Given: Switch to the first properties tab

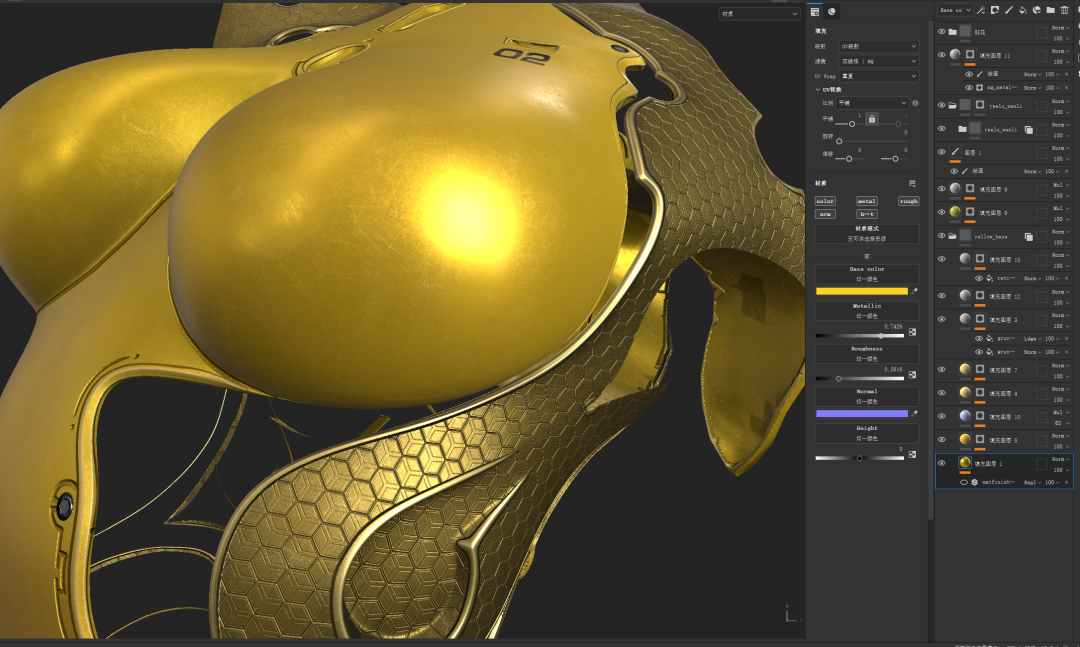Looking at the screenshot, I should tap(815, 11).
